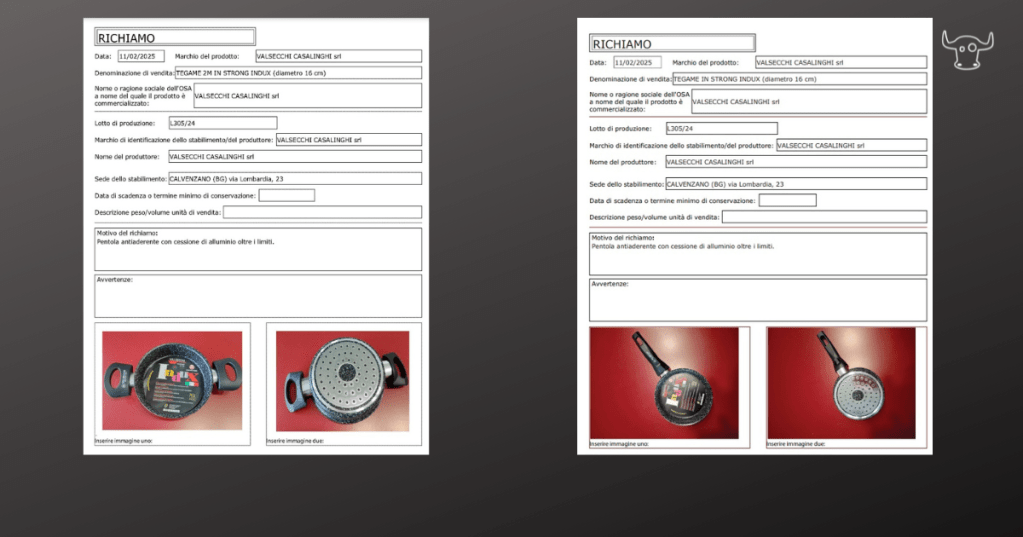Click the two-handled pot front photo
This screenshot has width=1023, height=537.
pyautogui.click(x=172, y=381)
